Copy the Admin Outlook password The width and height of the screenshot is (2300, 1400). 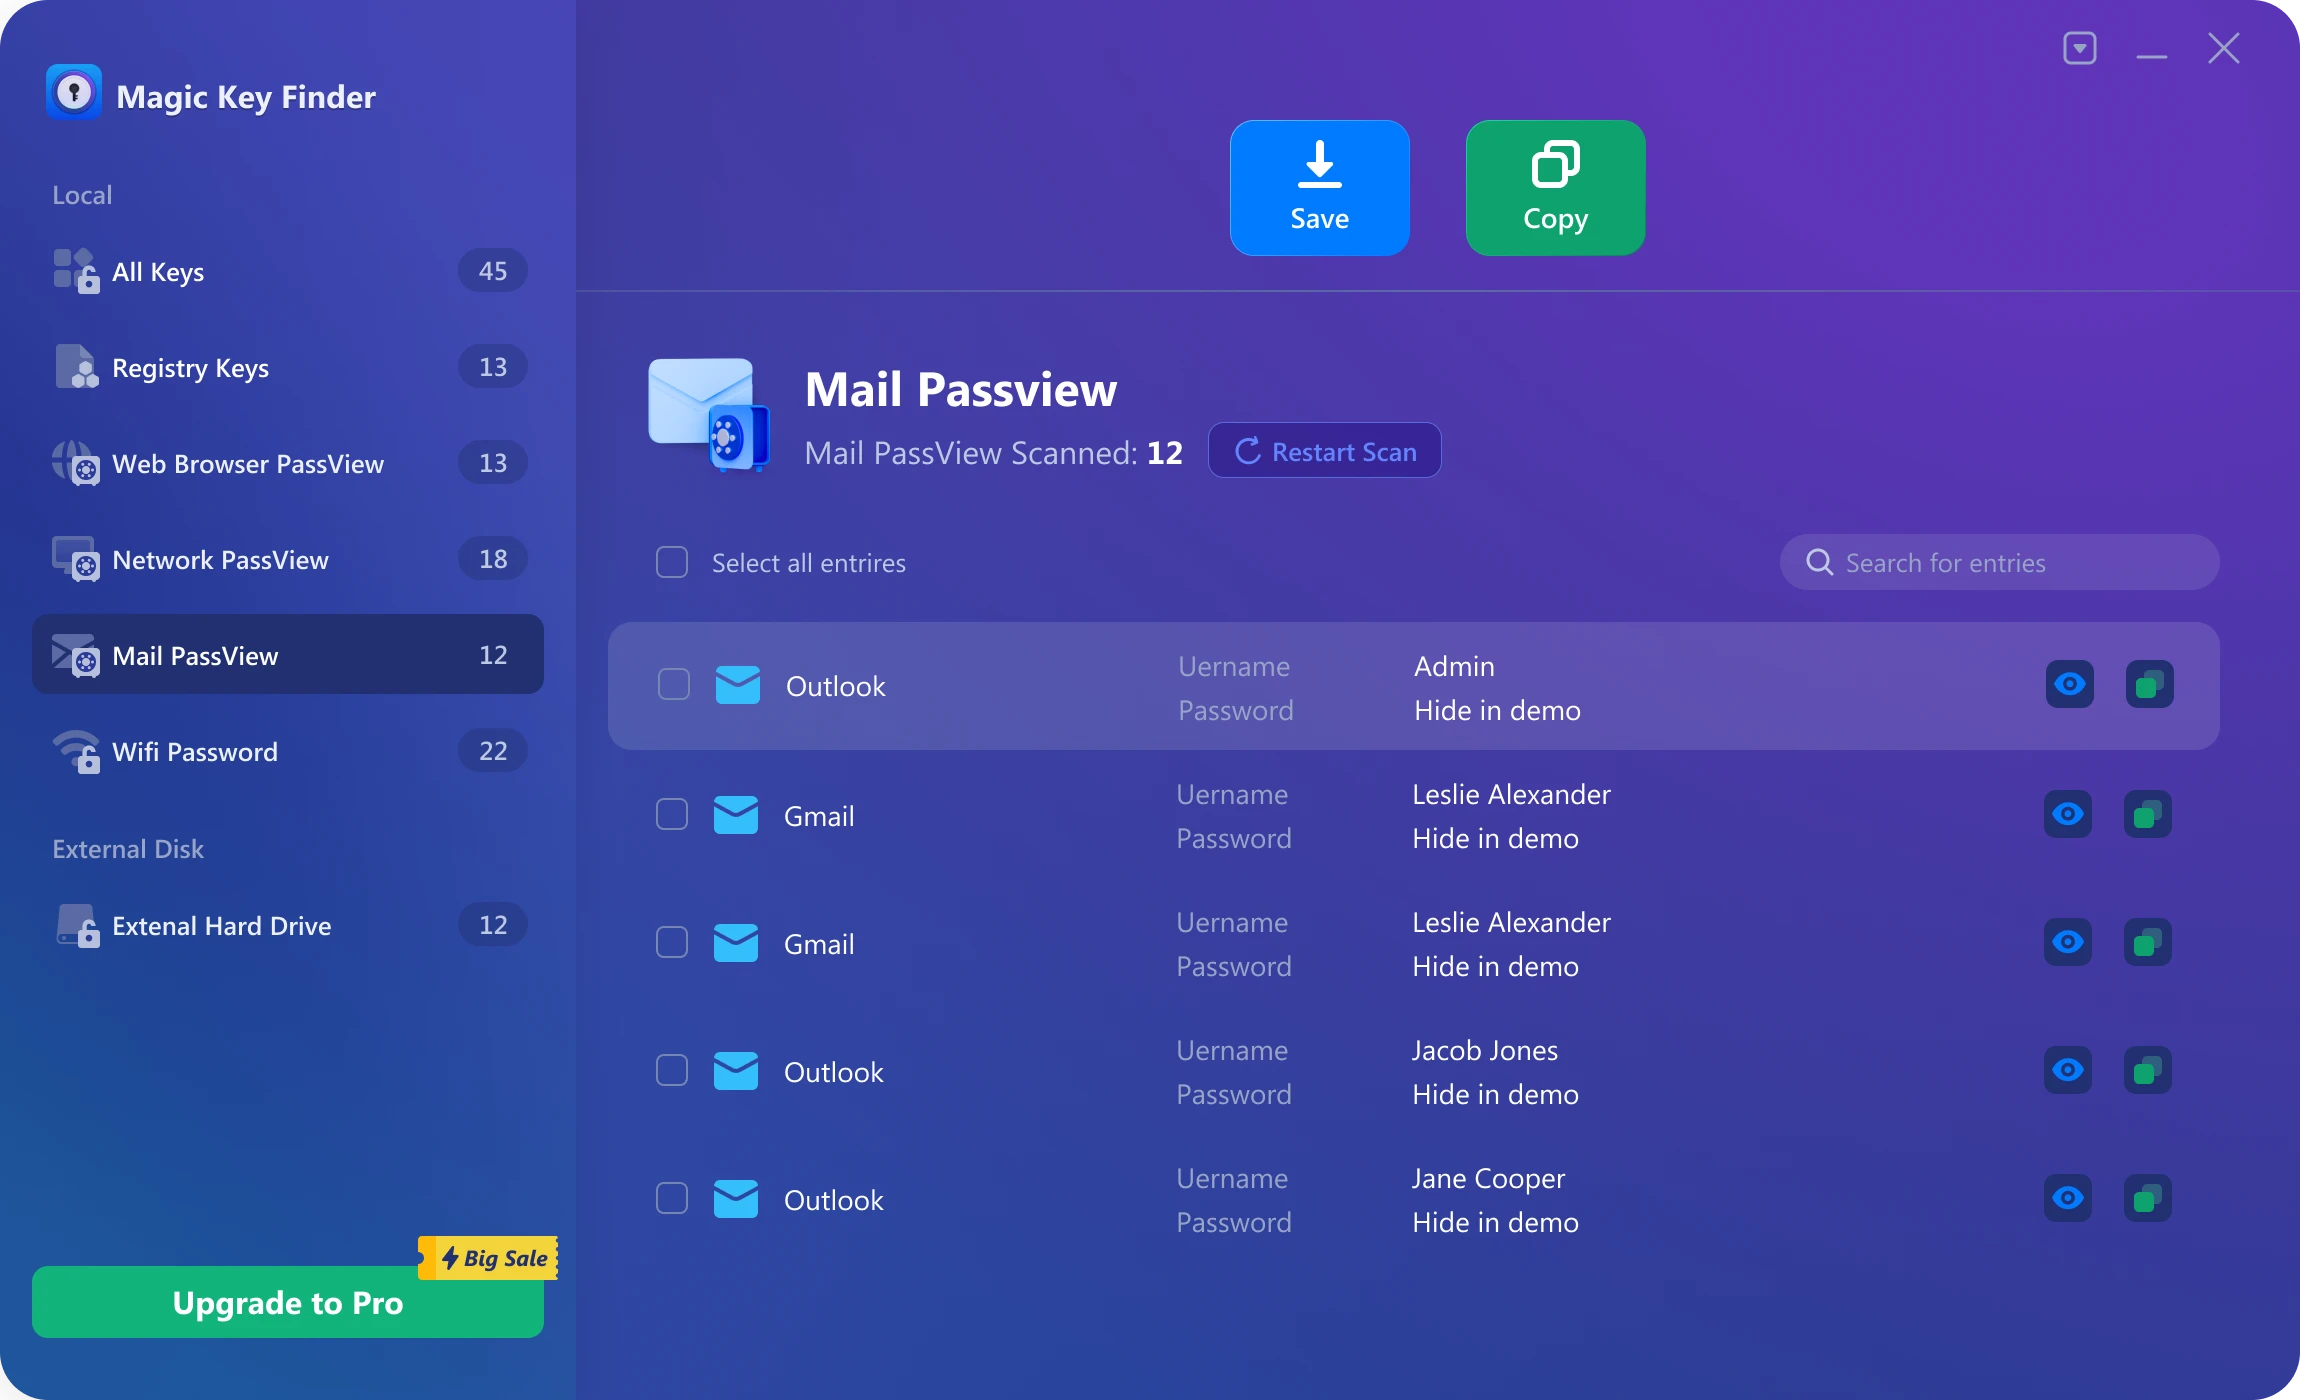pos(2147,684)
